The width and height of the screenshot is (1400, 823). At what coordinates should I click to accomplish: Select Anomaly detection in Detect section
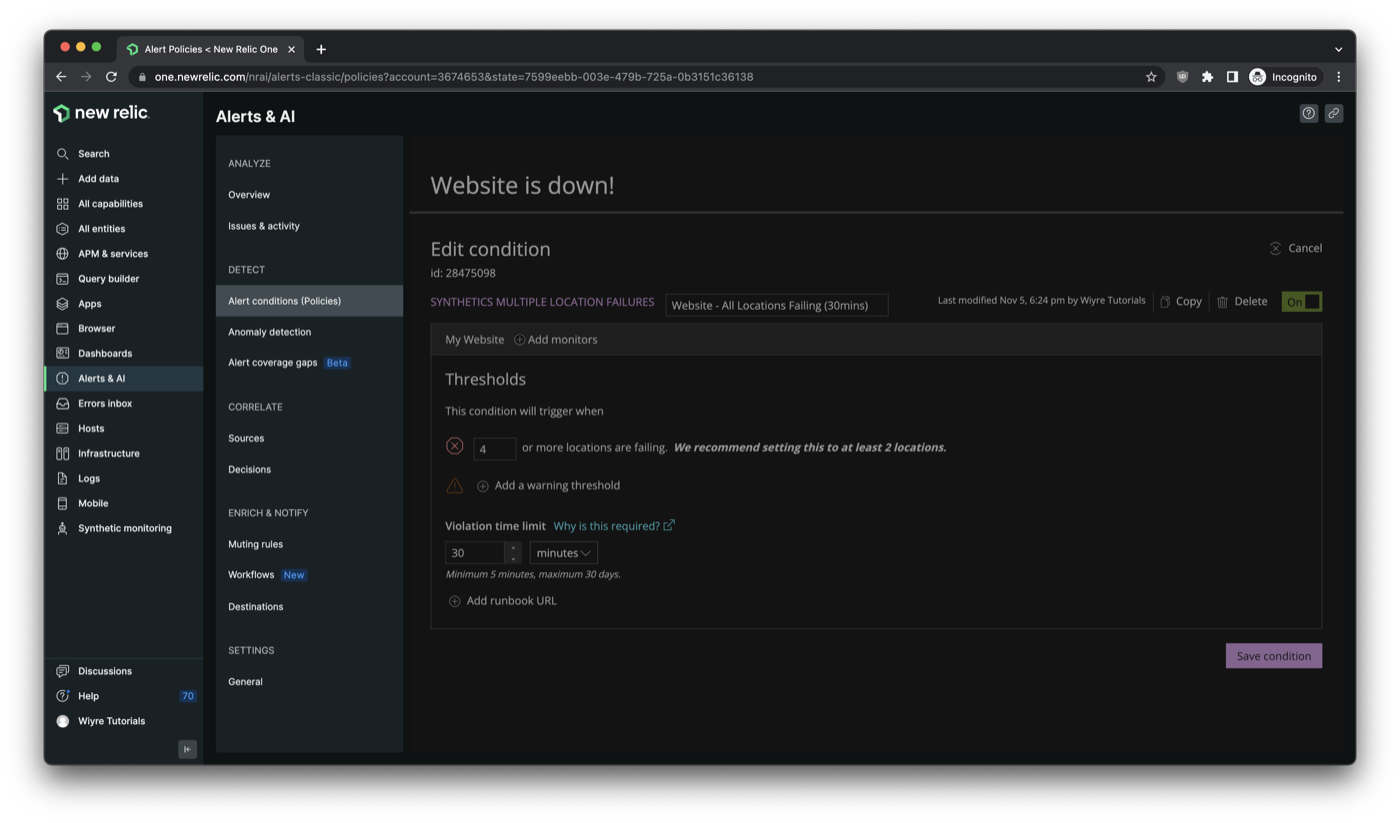pyautogui.click(x=269, y=332)
